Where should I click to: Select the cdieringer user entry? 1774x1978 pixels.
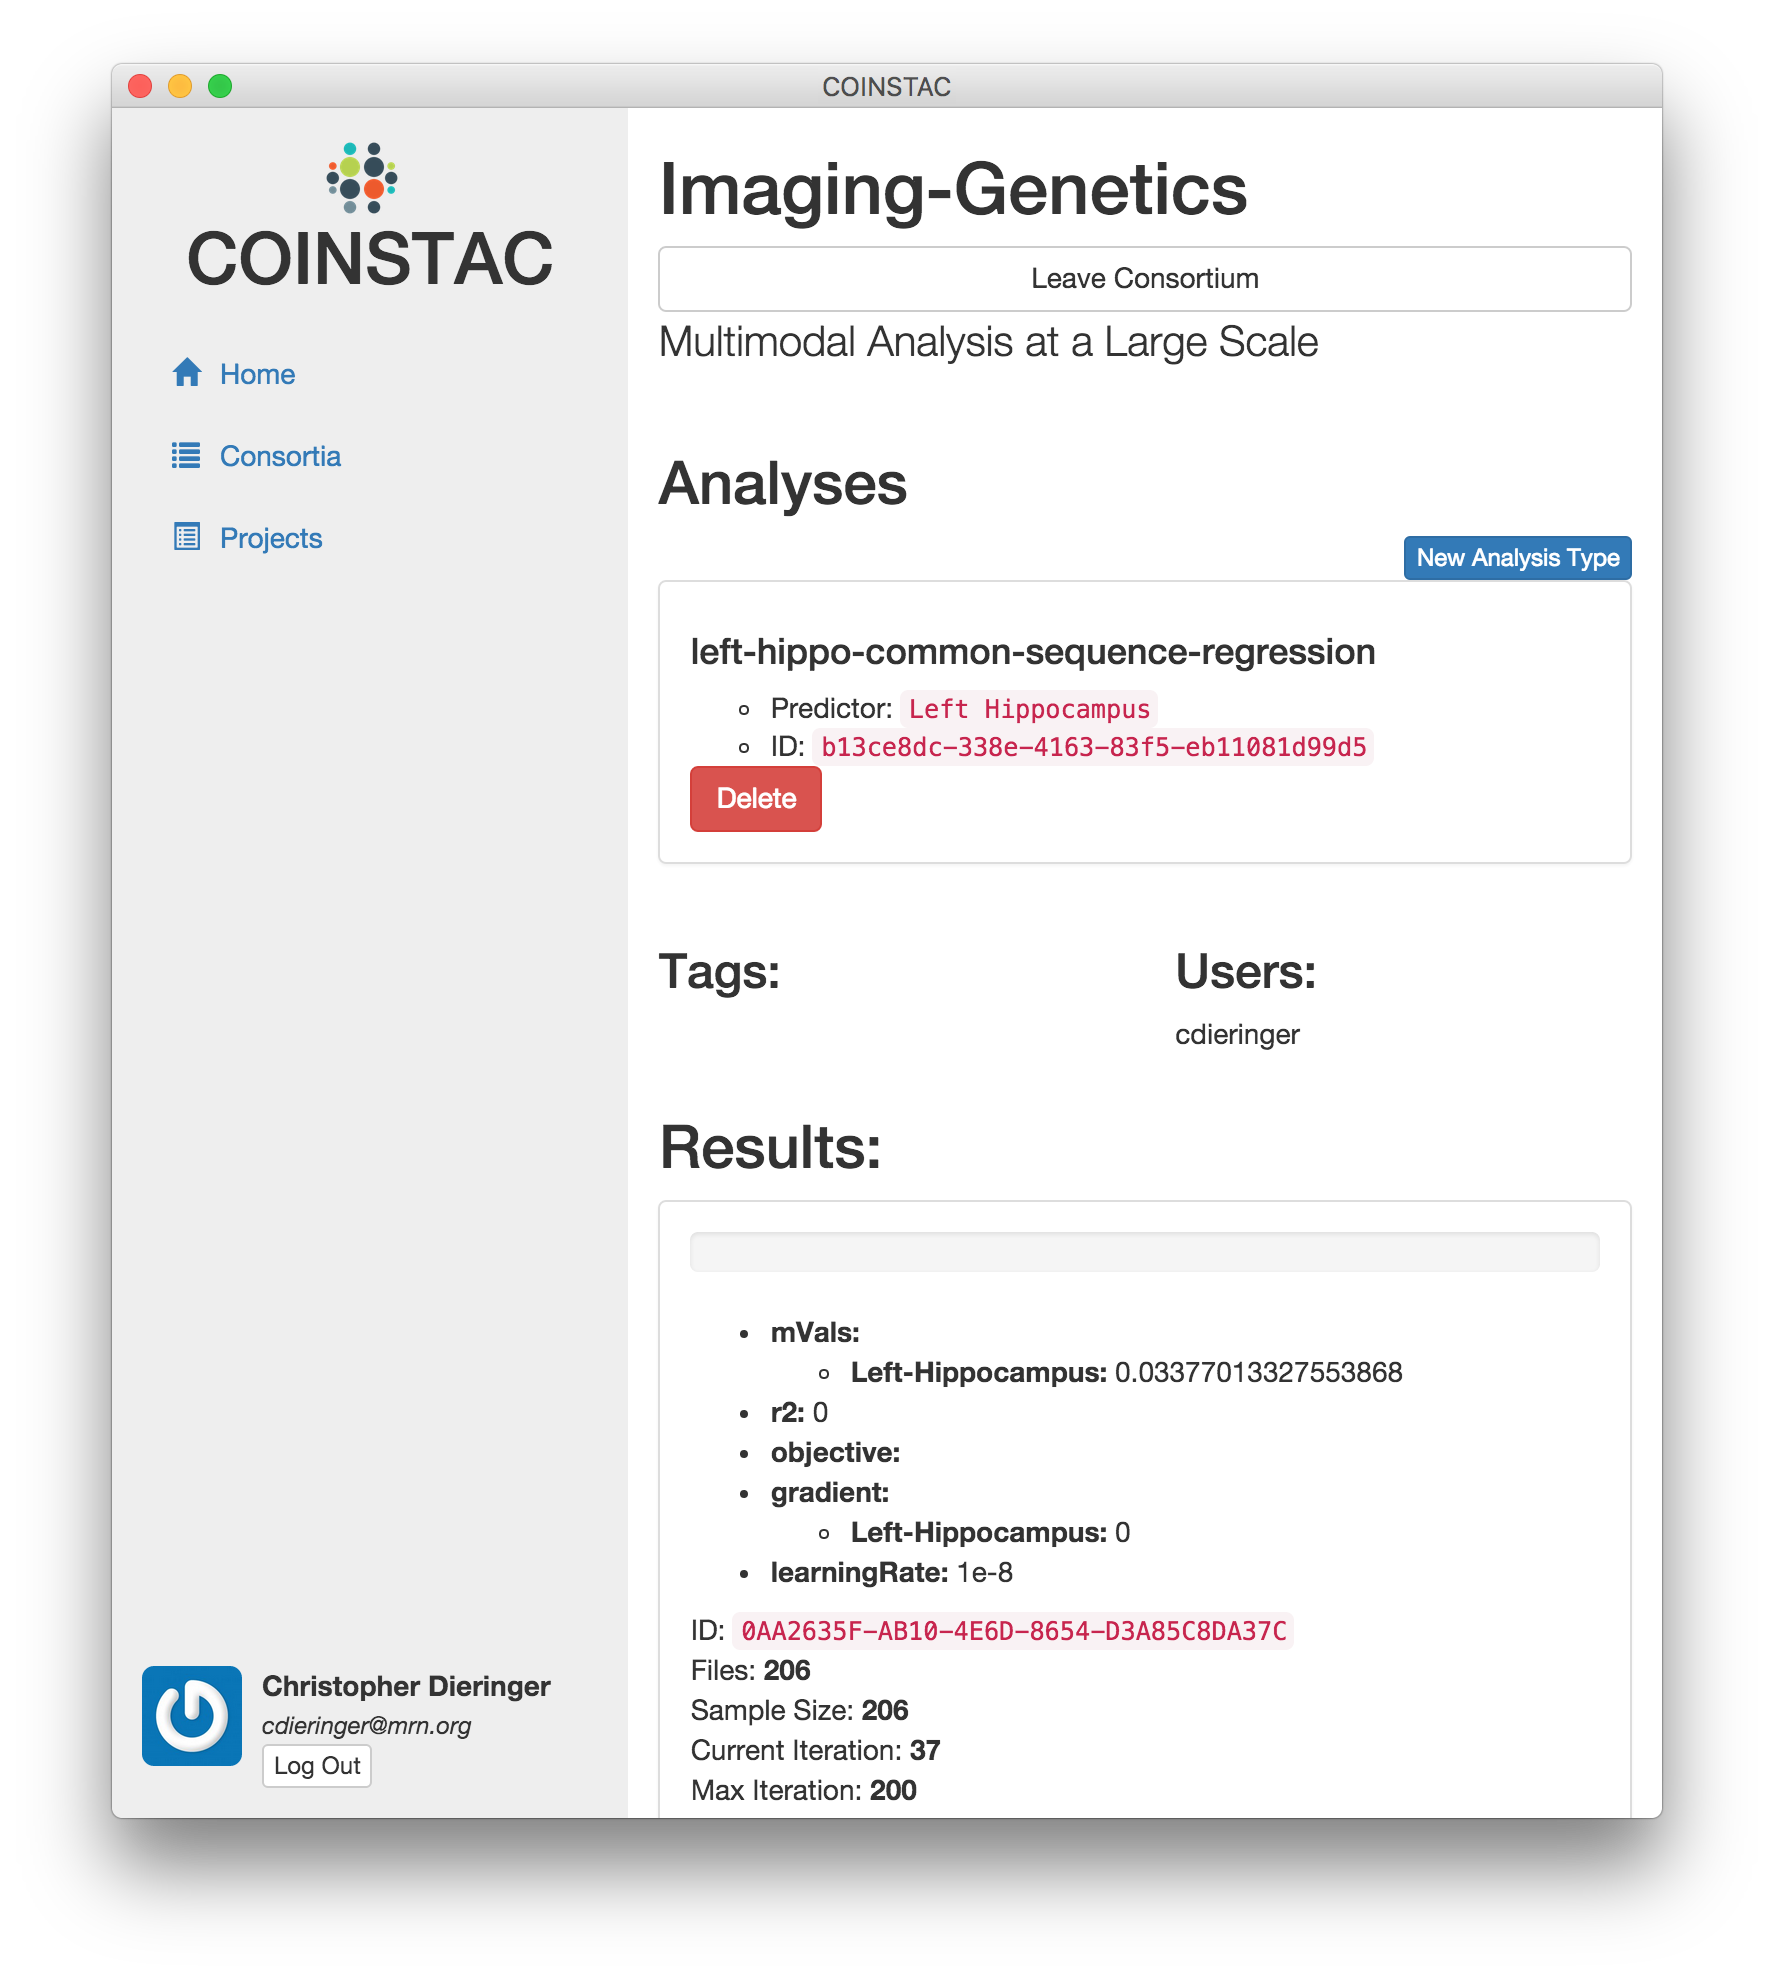point(1237,1034)
